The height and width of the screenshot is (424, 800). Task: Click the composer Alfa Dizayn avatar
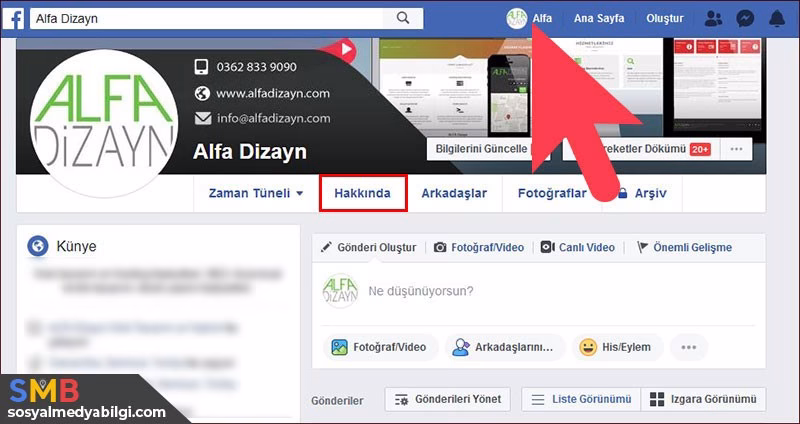(x=340, y=291)
